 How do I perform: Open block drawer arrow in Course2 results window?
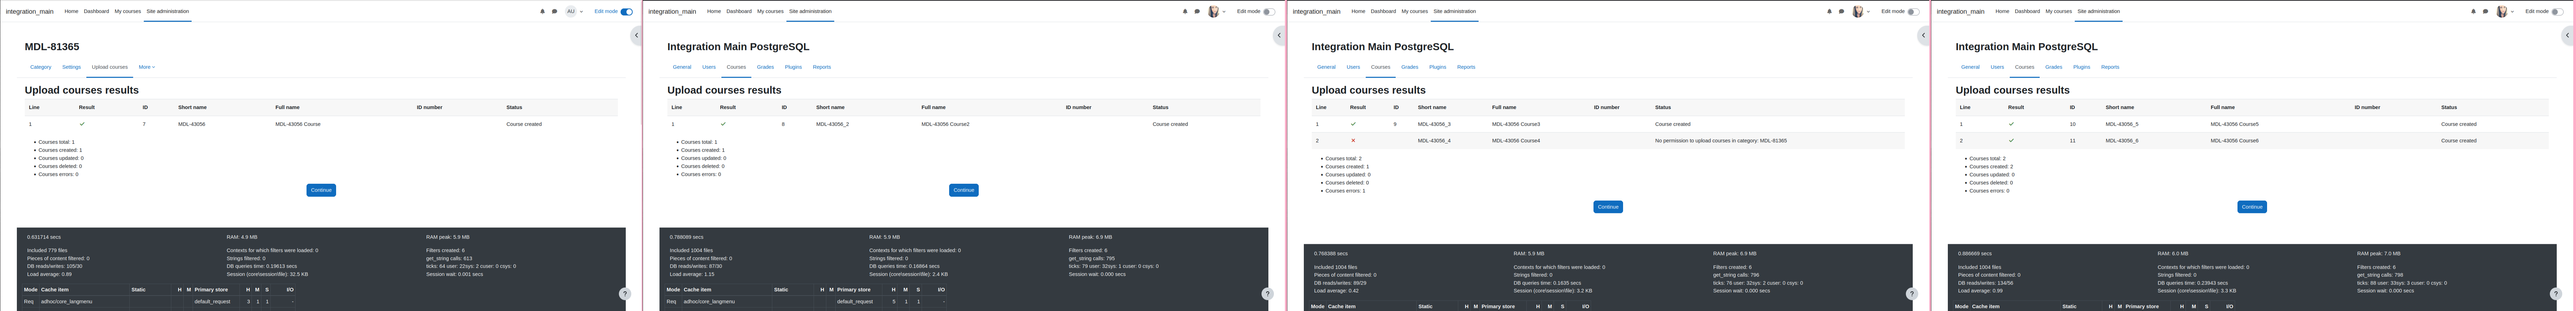[x=1279, y=35]
